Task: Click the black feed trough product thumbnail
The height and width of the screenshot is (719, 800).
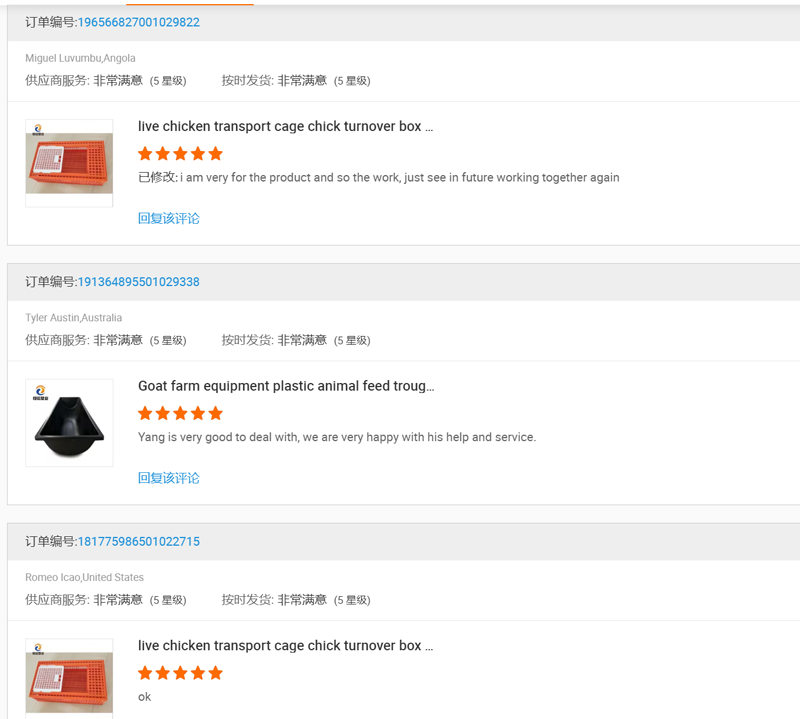Action: (x=69, y=423)
